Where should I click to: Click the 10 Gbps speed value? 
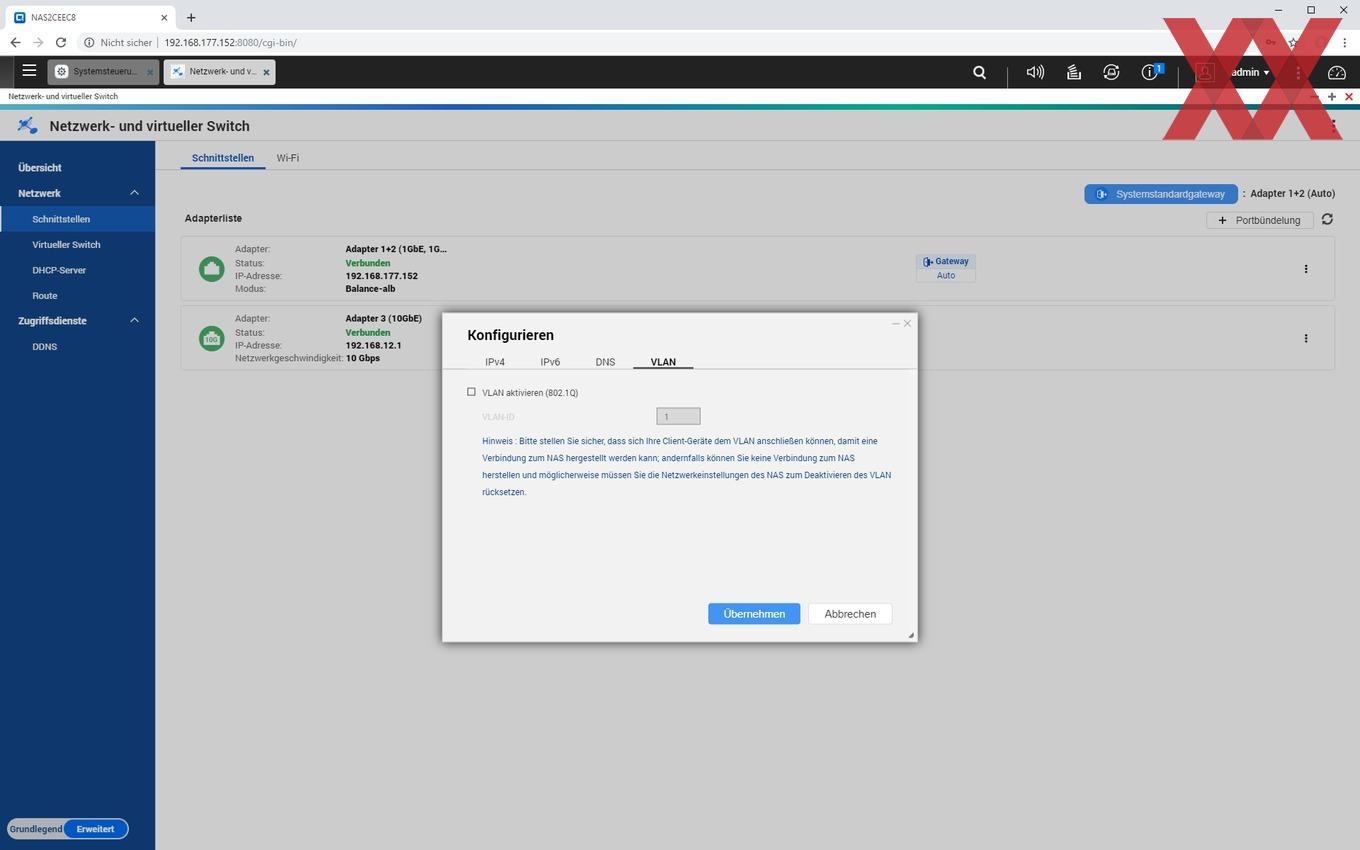(x=362, y=358)
